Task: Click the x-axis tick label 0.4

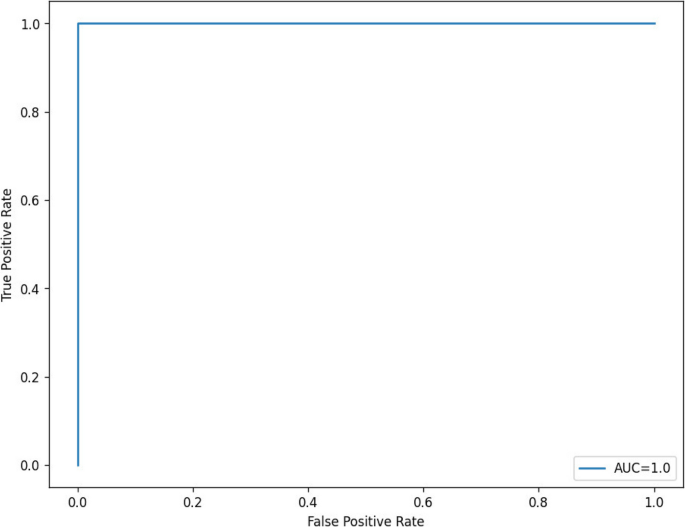Action: pos(308,503)
